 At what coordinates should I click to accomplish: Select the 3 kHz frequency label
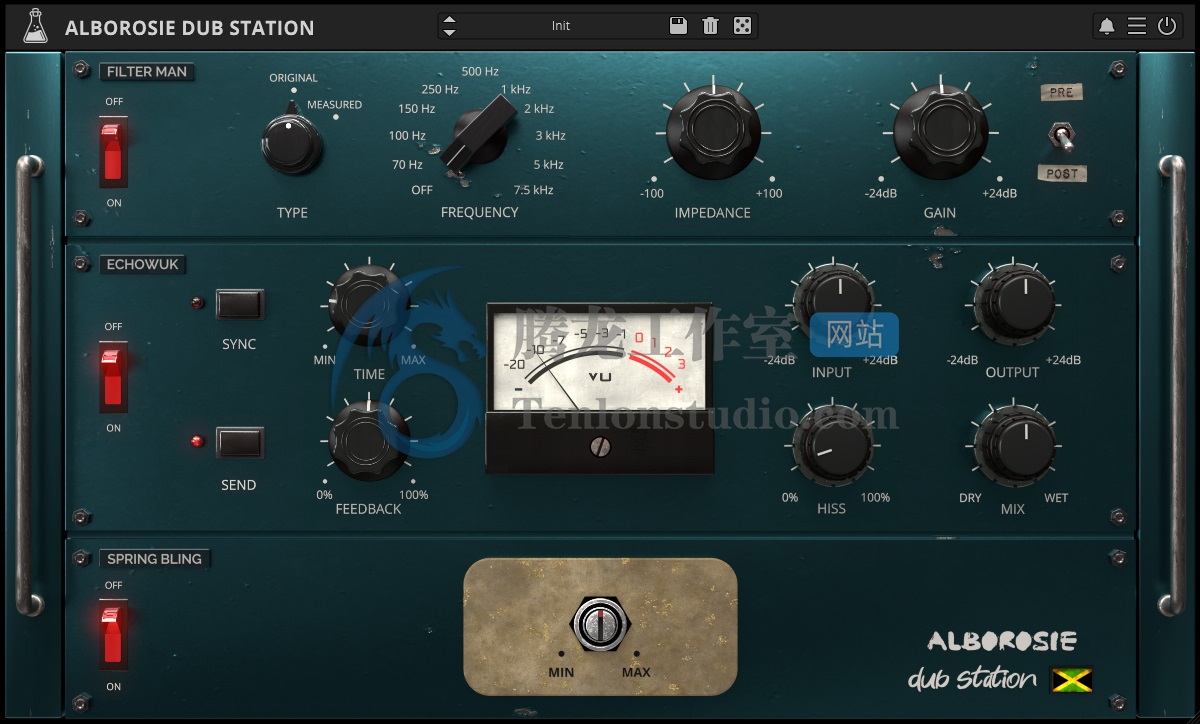tap(550, 136)
